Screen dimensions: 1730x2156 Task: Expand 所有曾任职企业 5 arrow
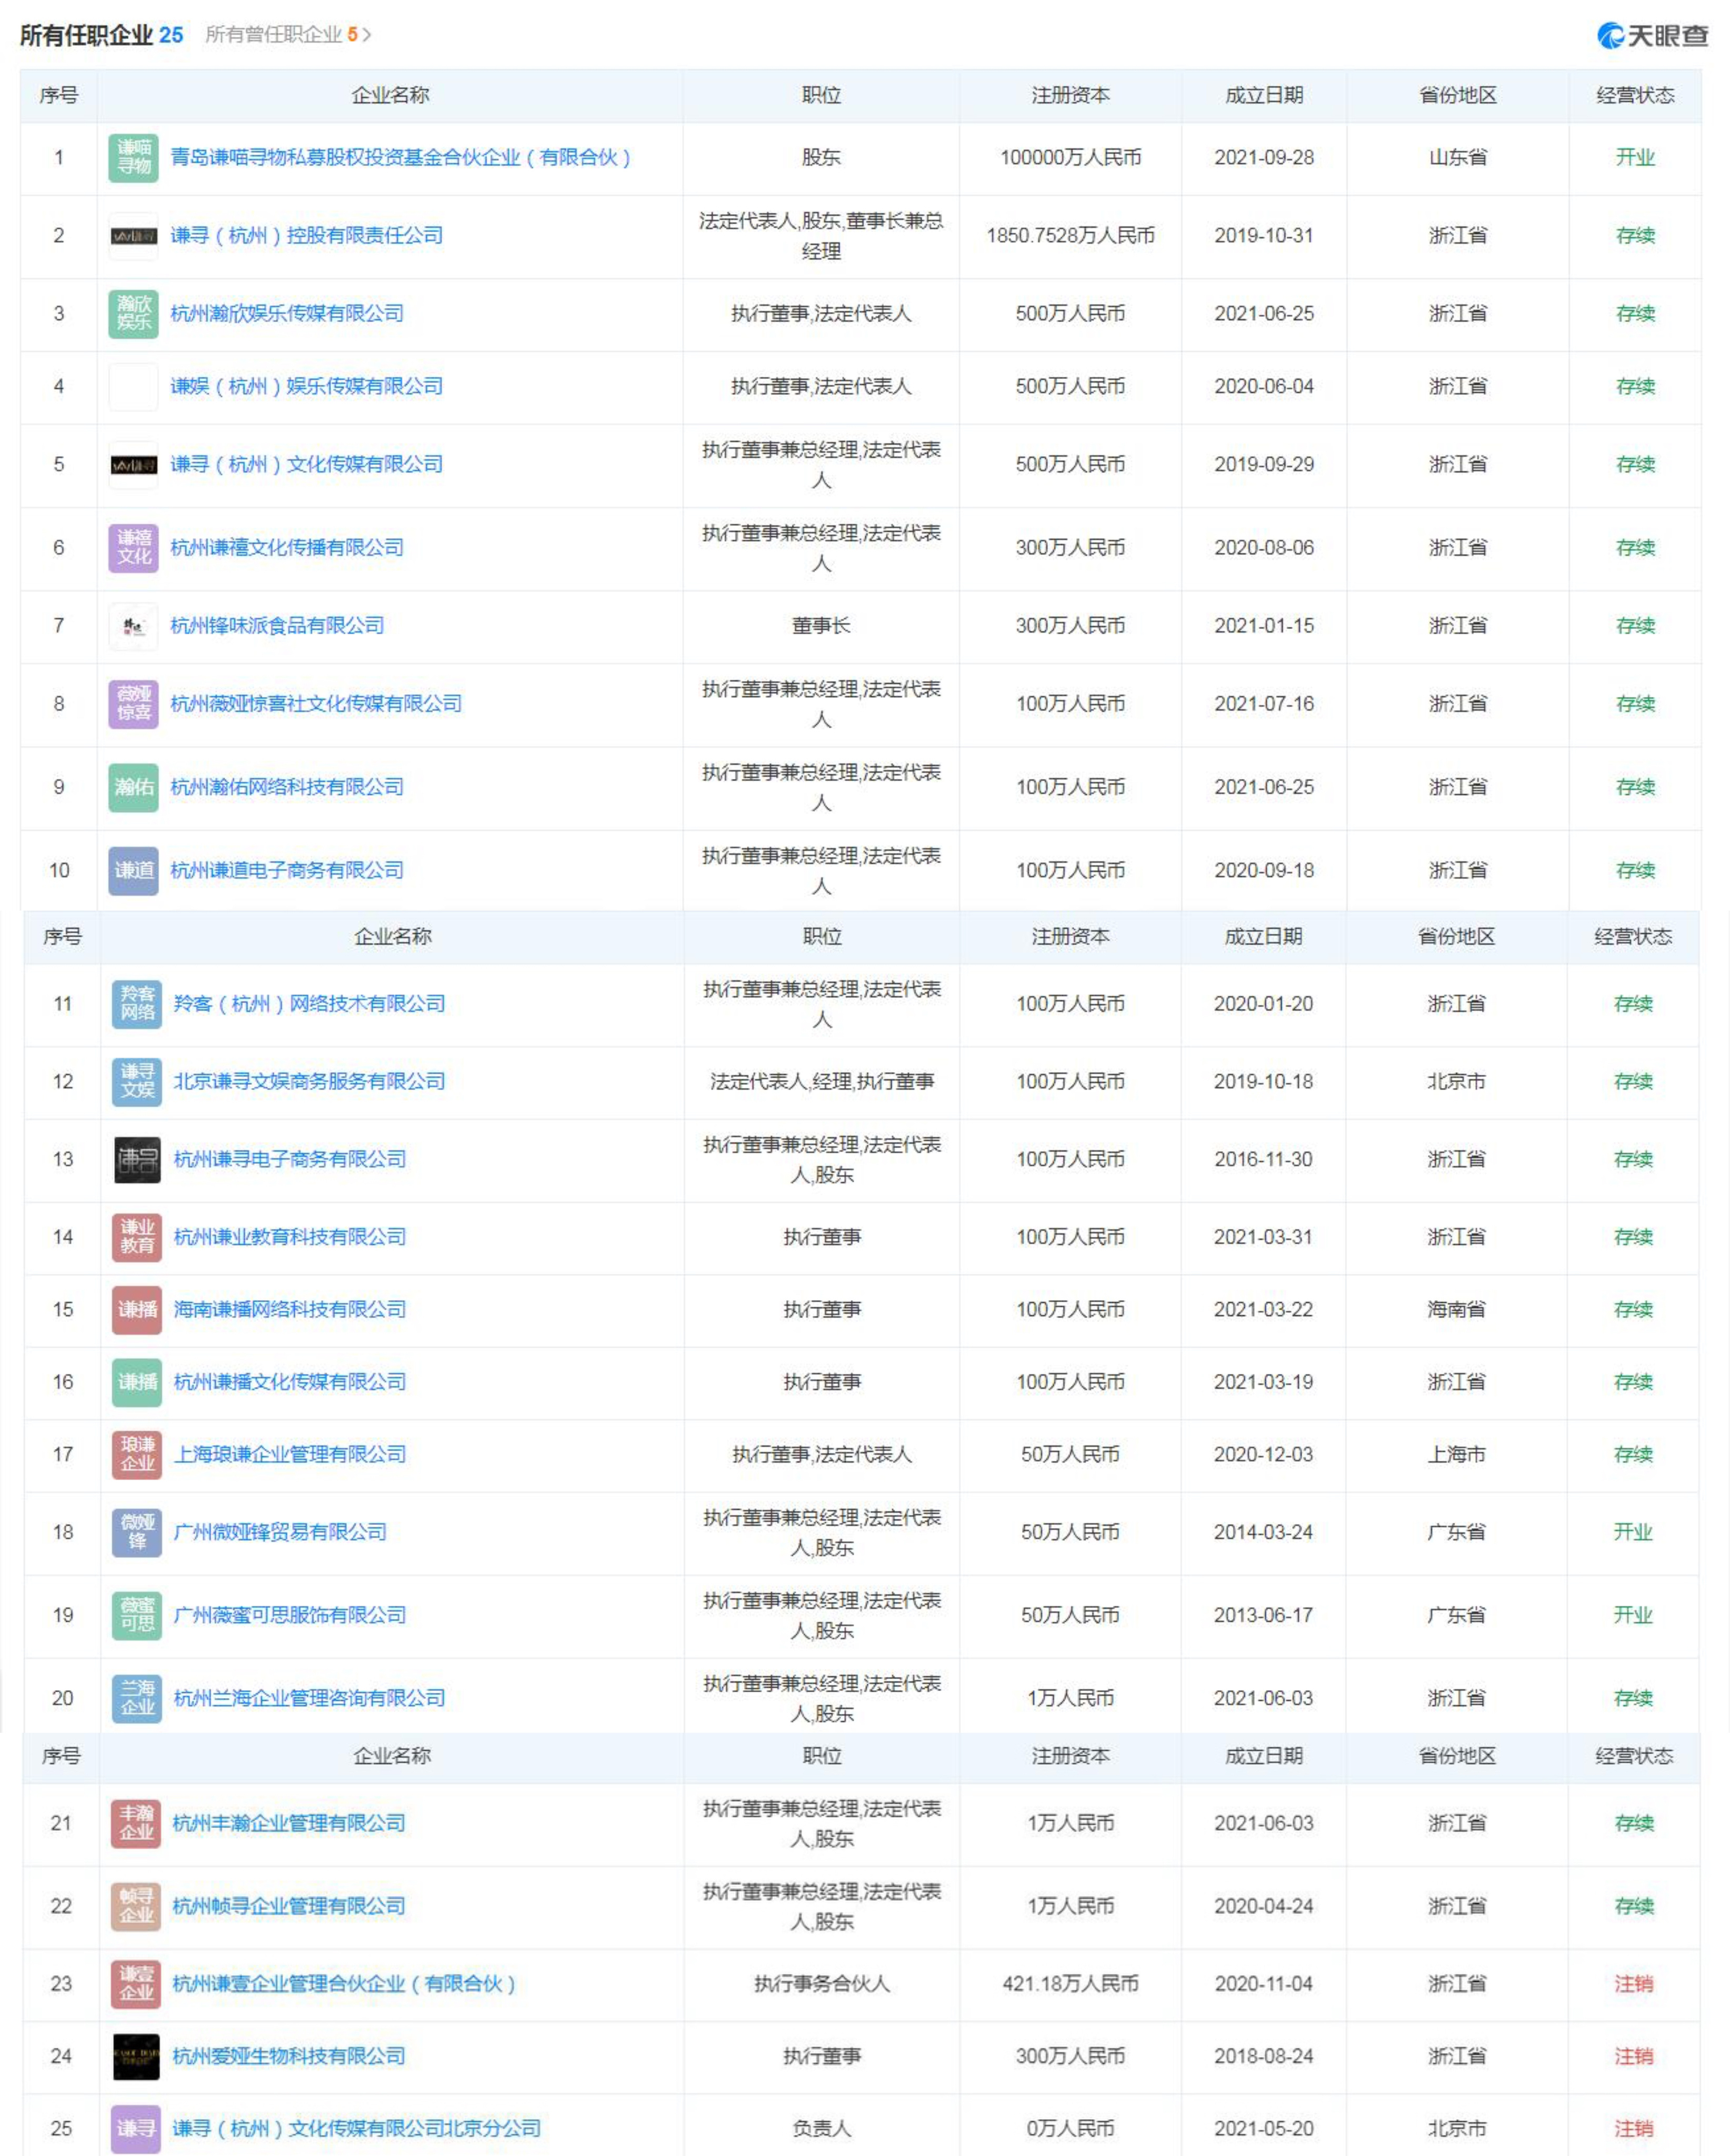coord(367,35)
